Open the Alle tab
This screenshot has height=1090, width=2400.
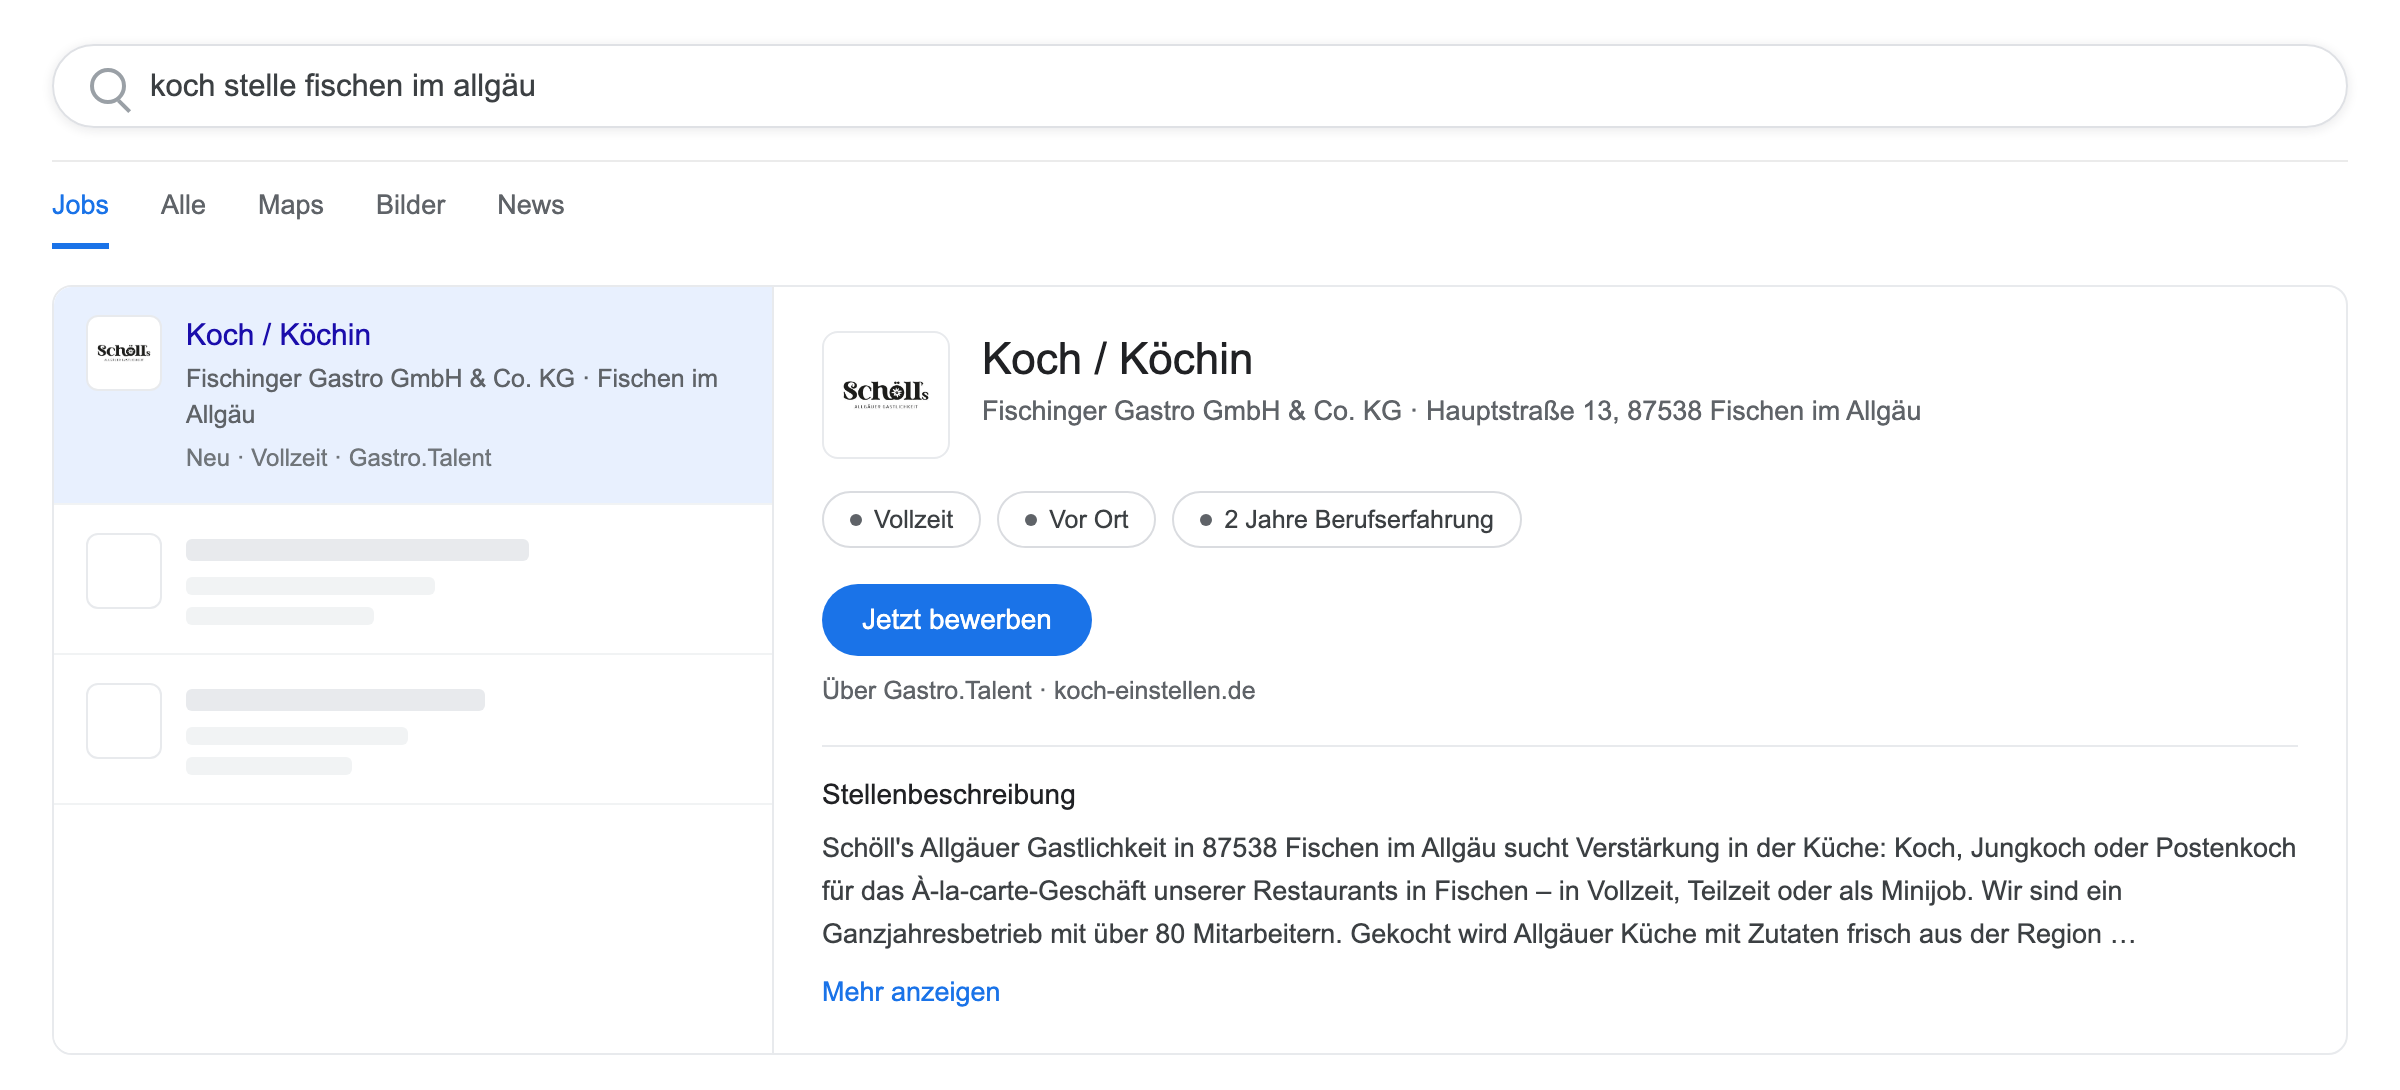[x=183, y=205]
